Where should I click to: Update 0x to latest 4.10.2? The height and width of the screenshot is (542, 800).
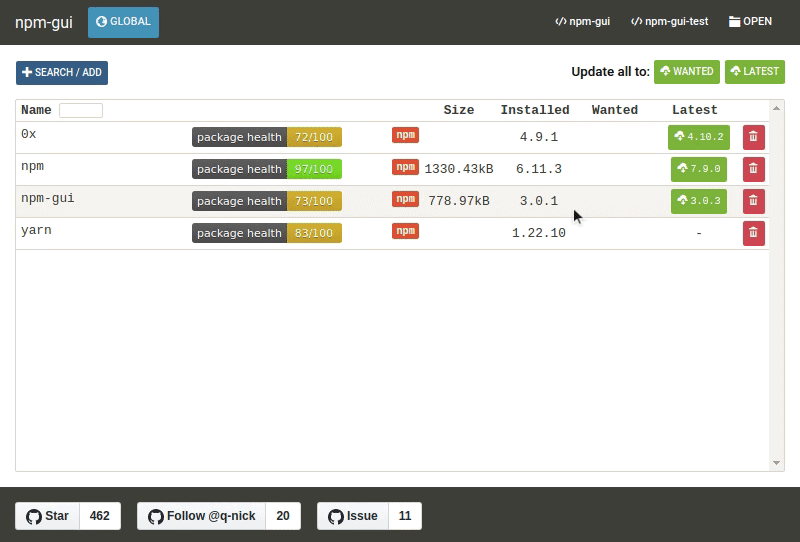pyautogui.click(x=698, y=137)
